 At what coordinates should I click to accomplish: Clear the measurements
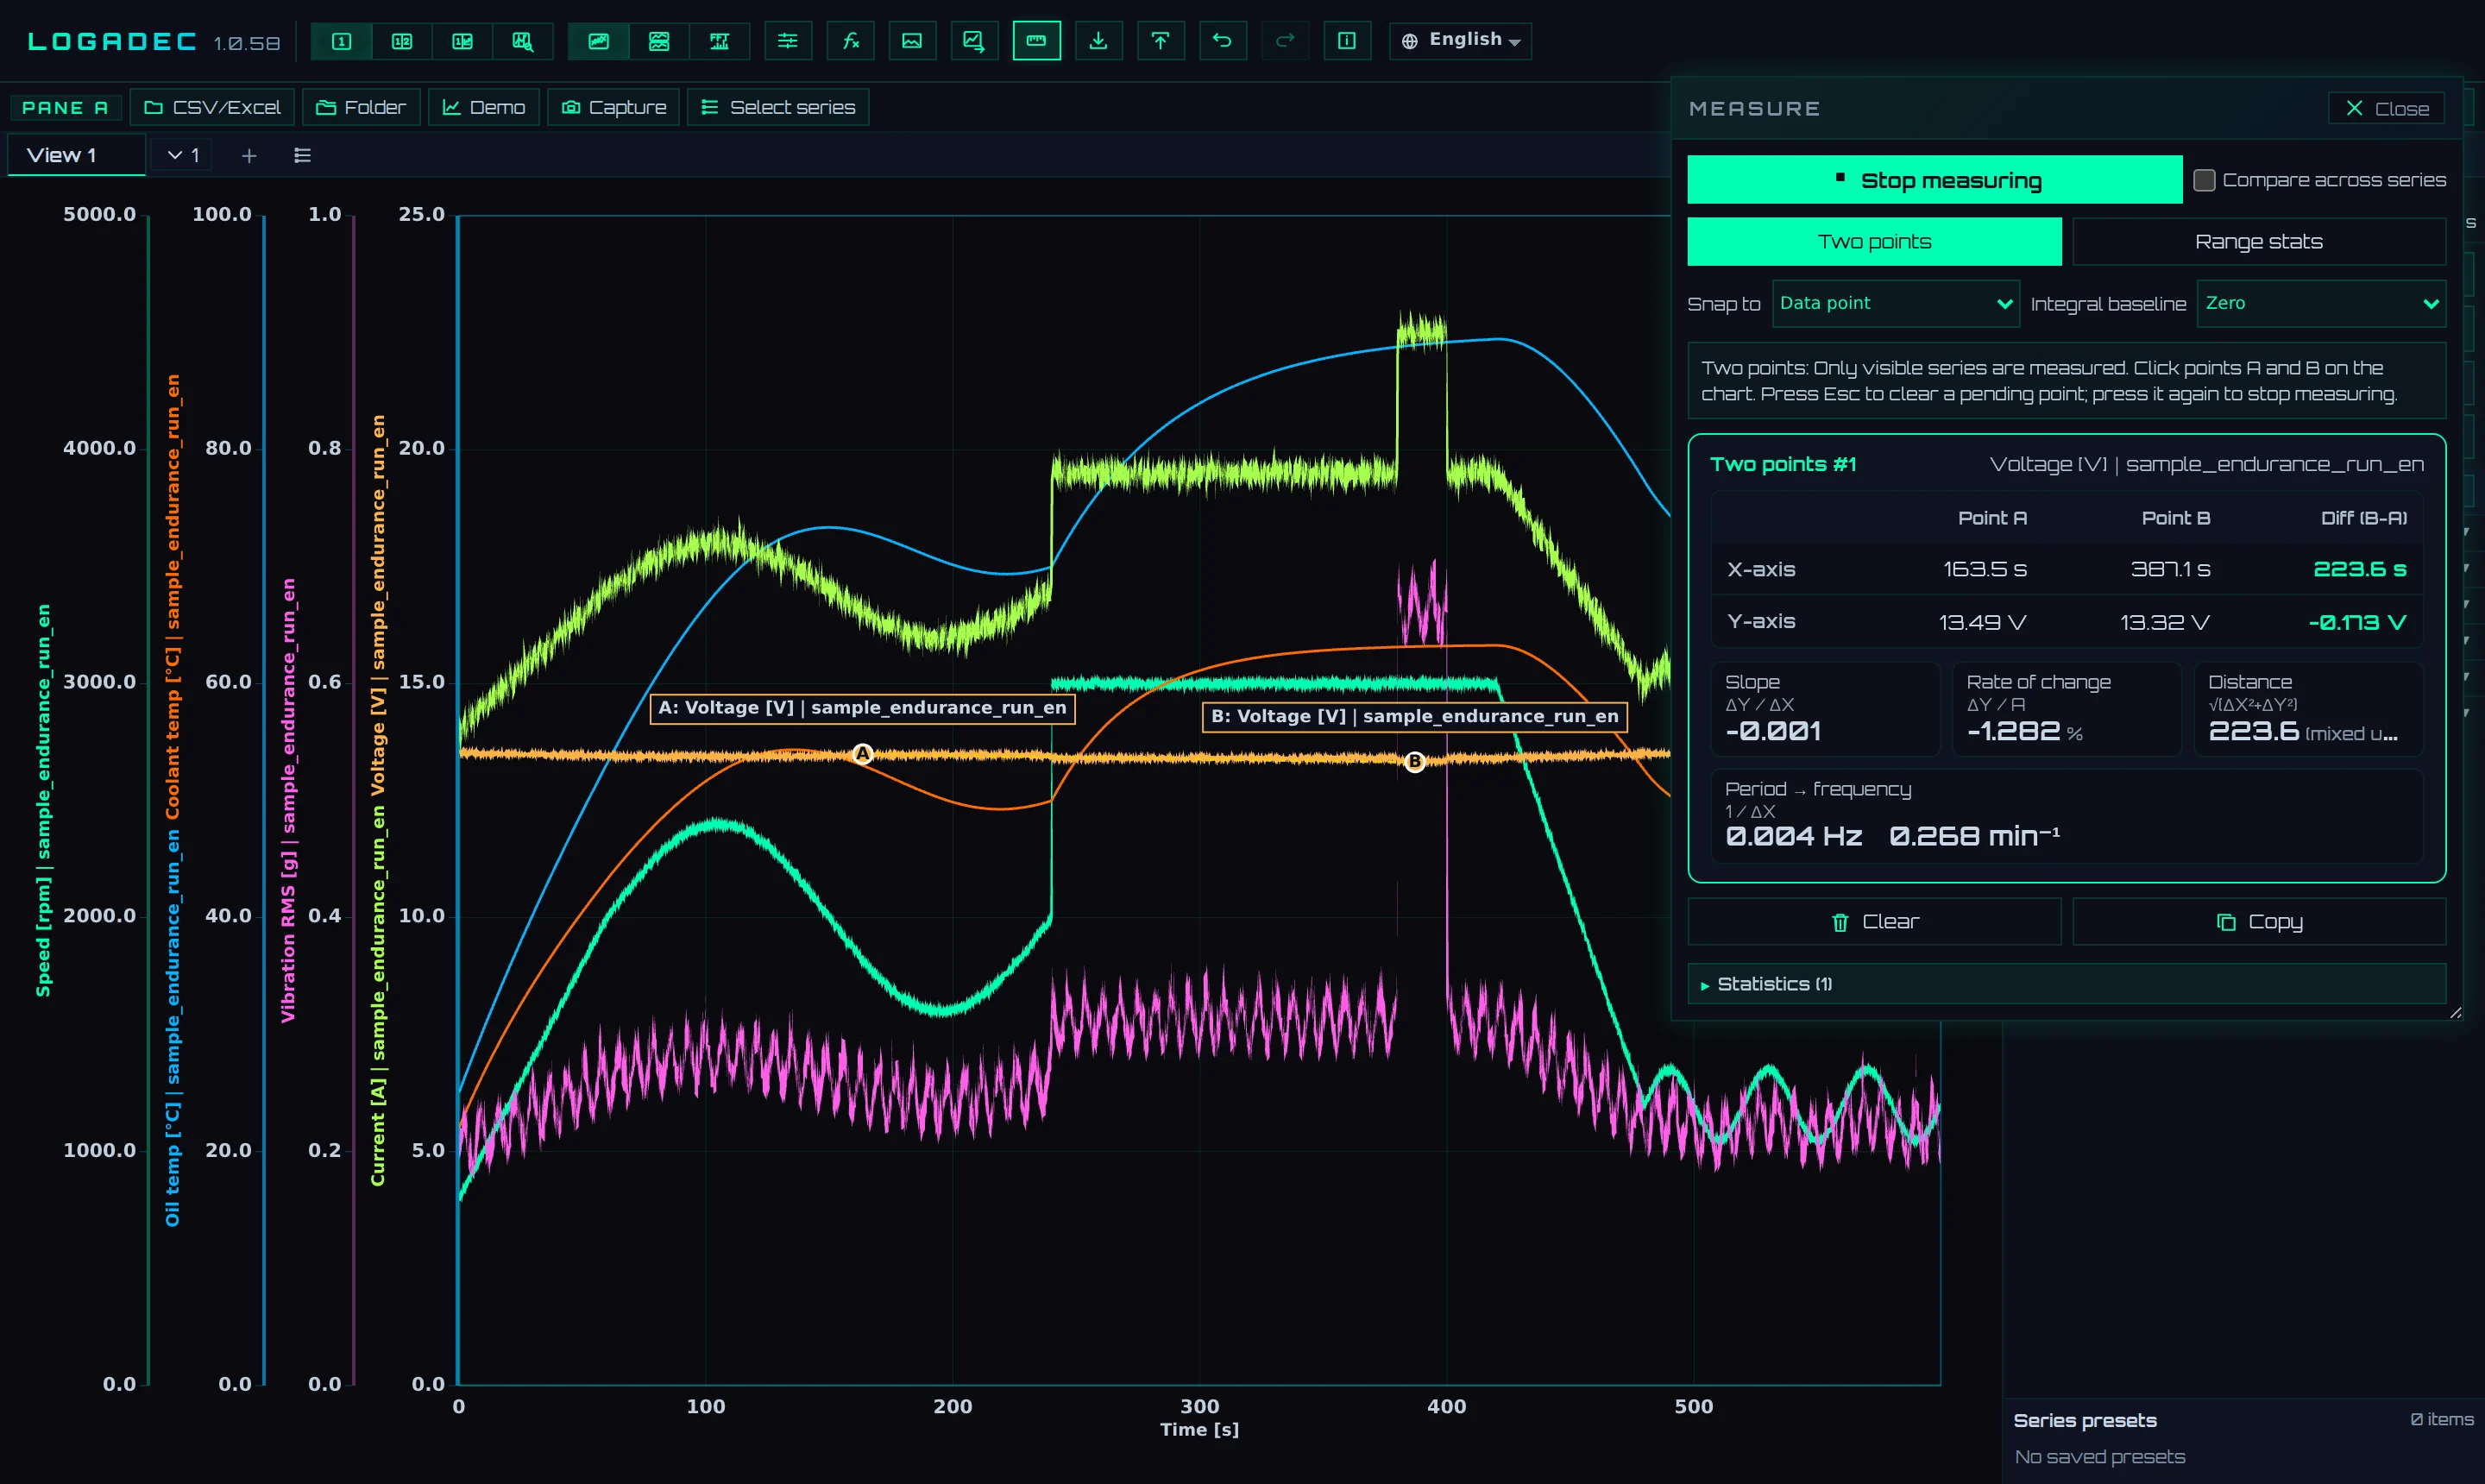click(x=1874, y=922)
